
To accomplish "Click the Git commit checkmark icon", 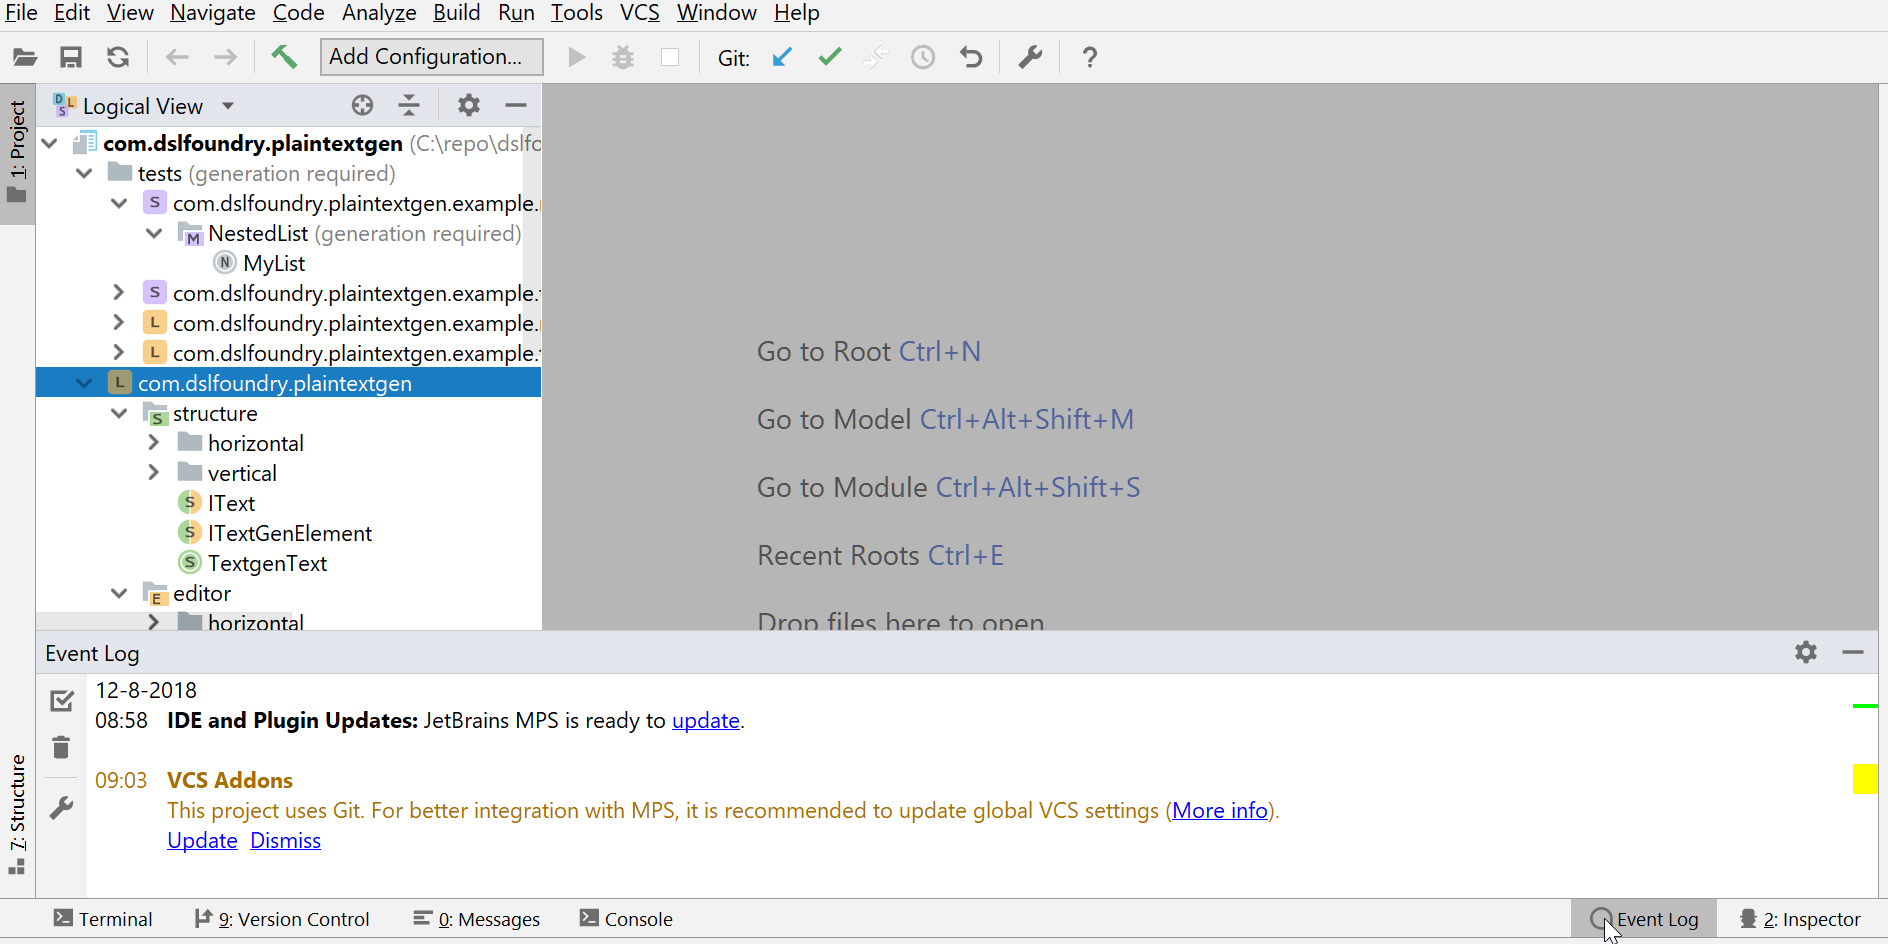I will click(829, 57).
